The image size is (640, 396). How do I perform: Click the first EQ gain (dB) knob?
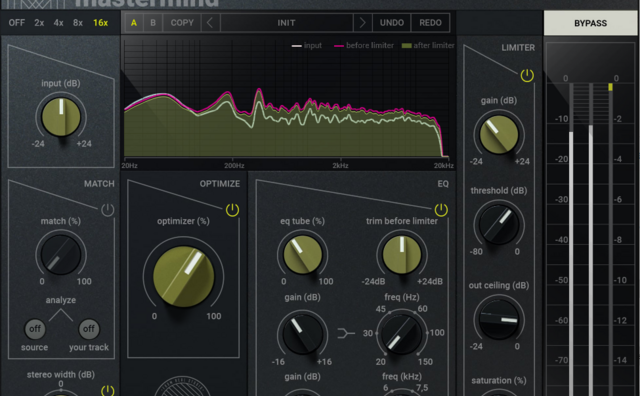pyautogui.click(x=302, y=334)
